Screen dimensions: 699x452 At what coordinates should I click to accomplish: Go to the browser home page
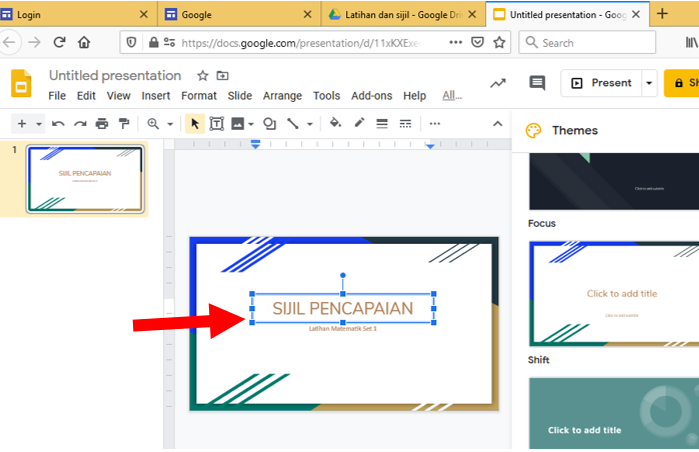tap(84, 42)
